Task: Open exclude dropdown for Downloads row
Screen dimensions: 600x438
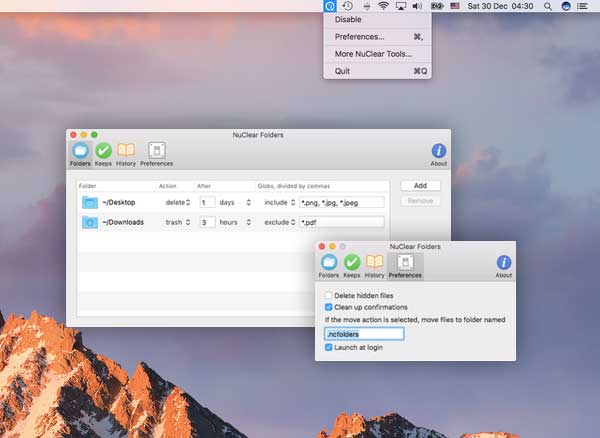Action: [279, 222]
